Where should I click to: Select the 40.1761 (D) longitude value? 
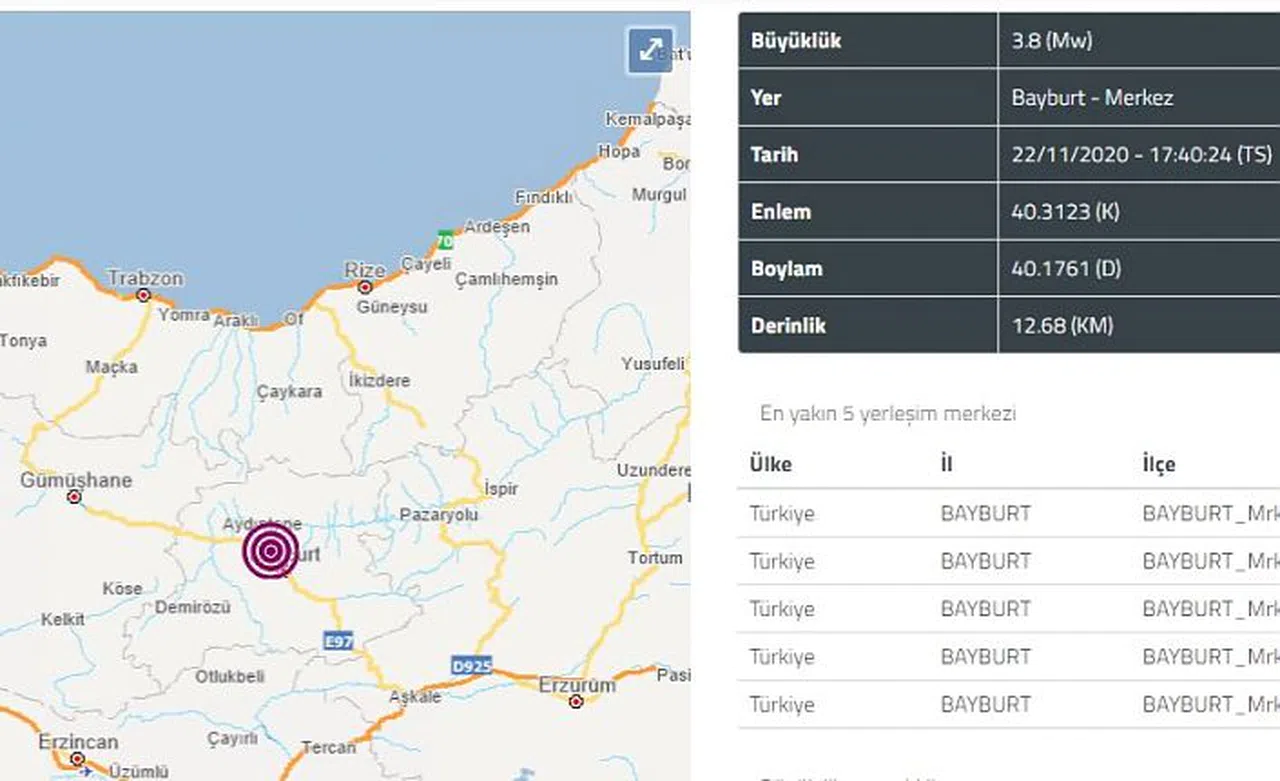point(1066,269)
